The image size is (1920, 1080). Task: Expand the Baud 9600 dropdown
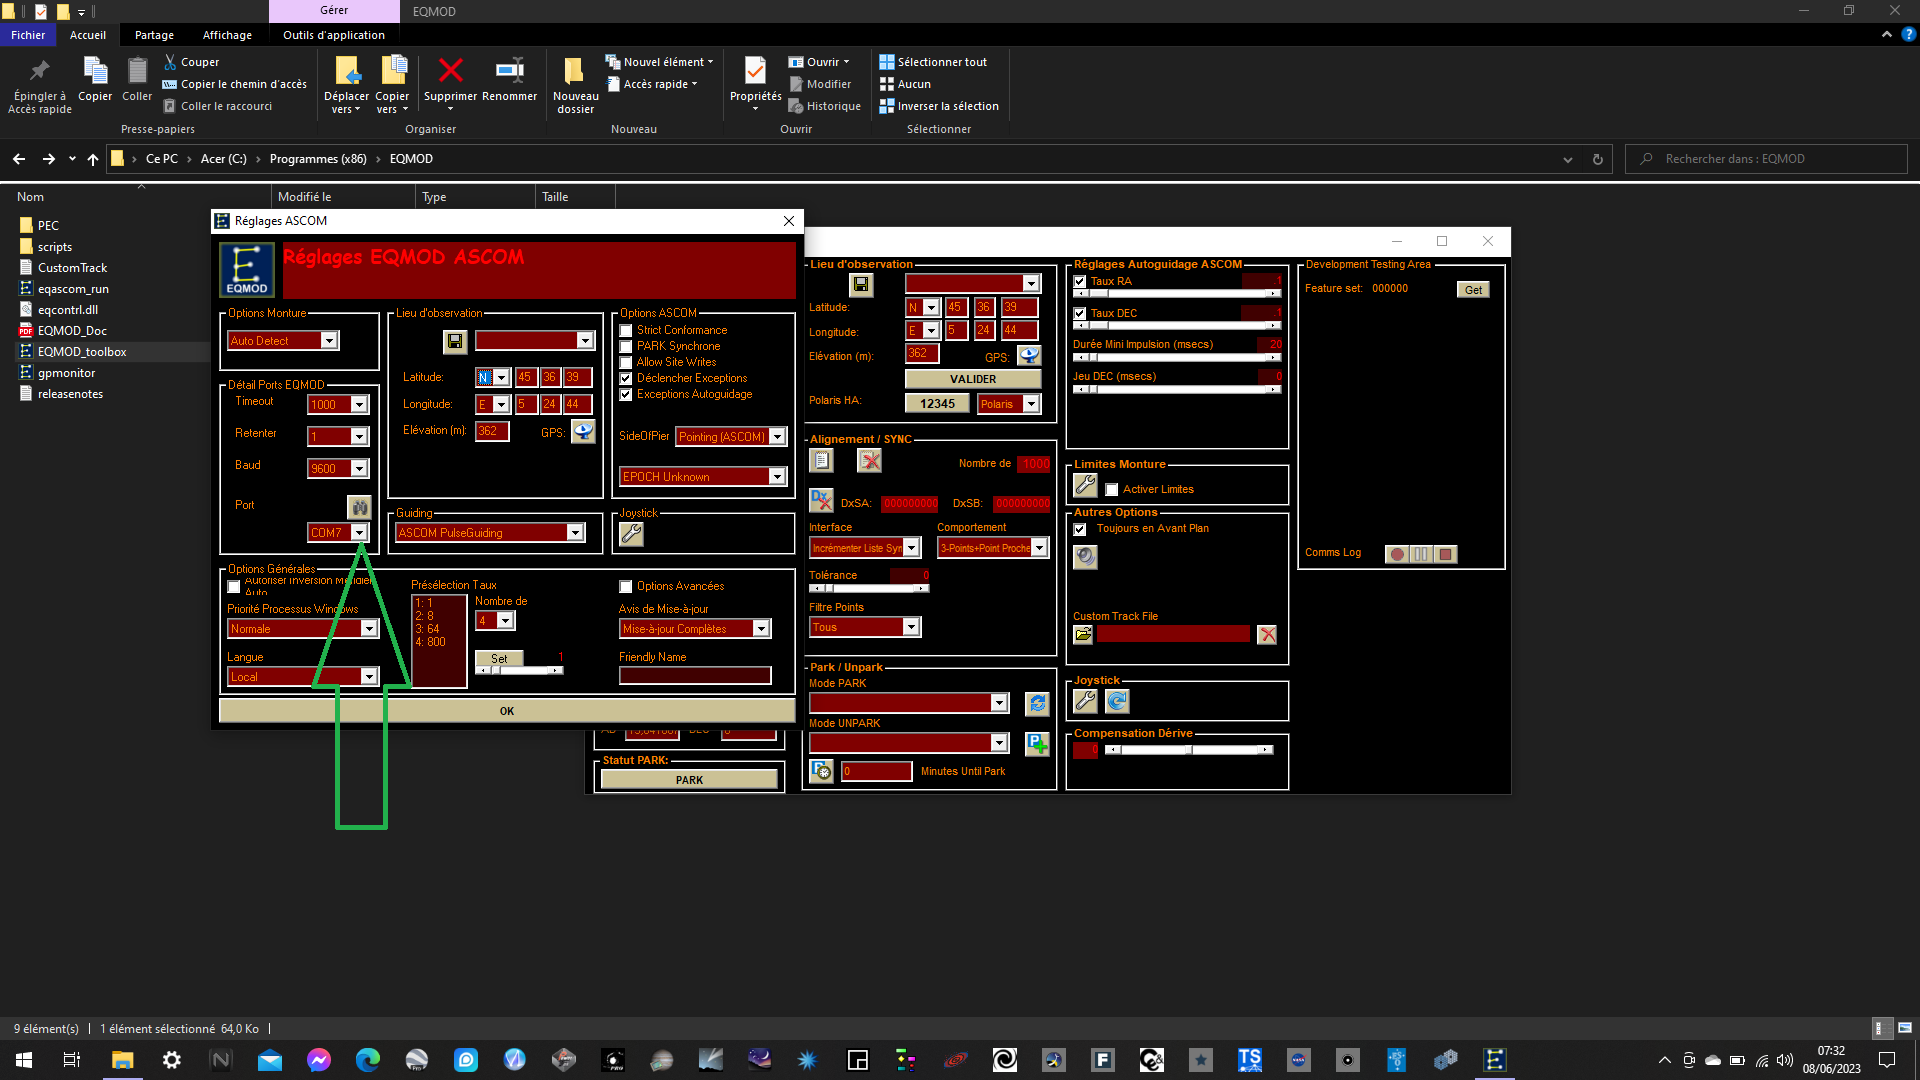359,469
